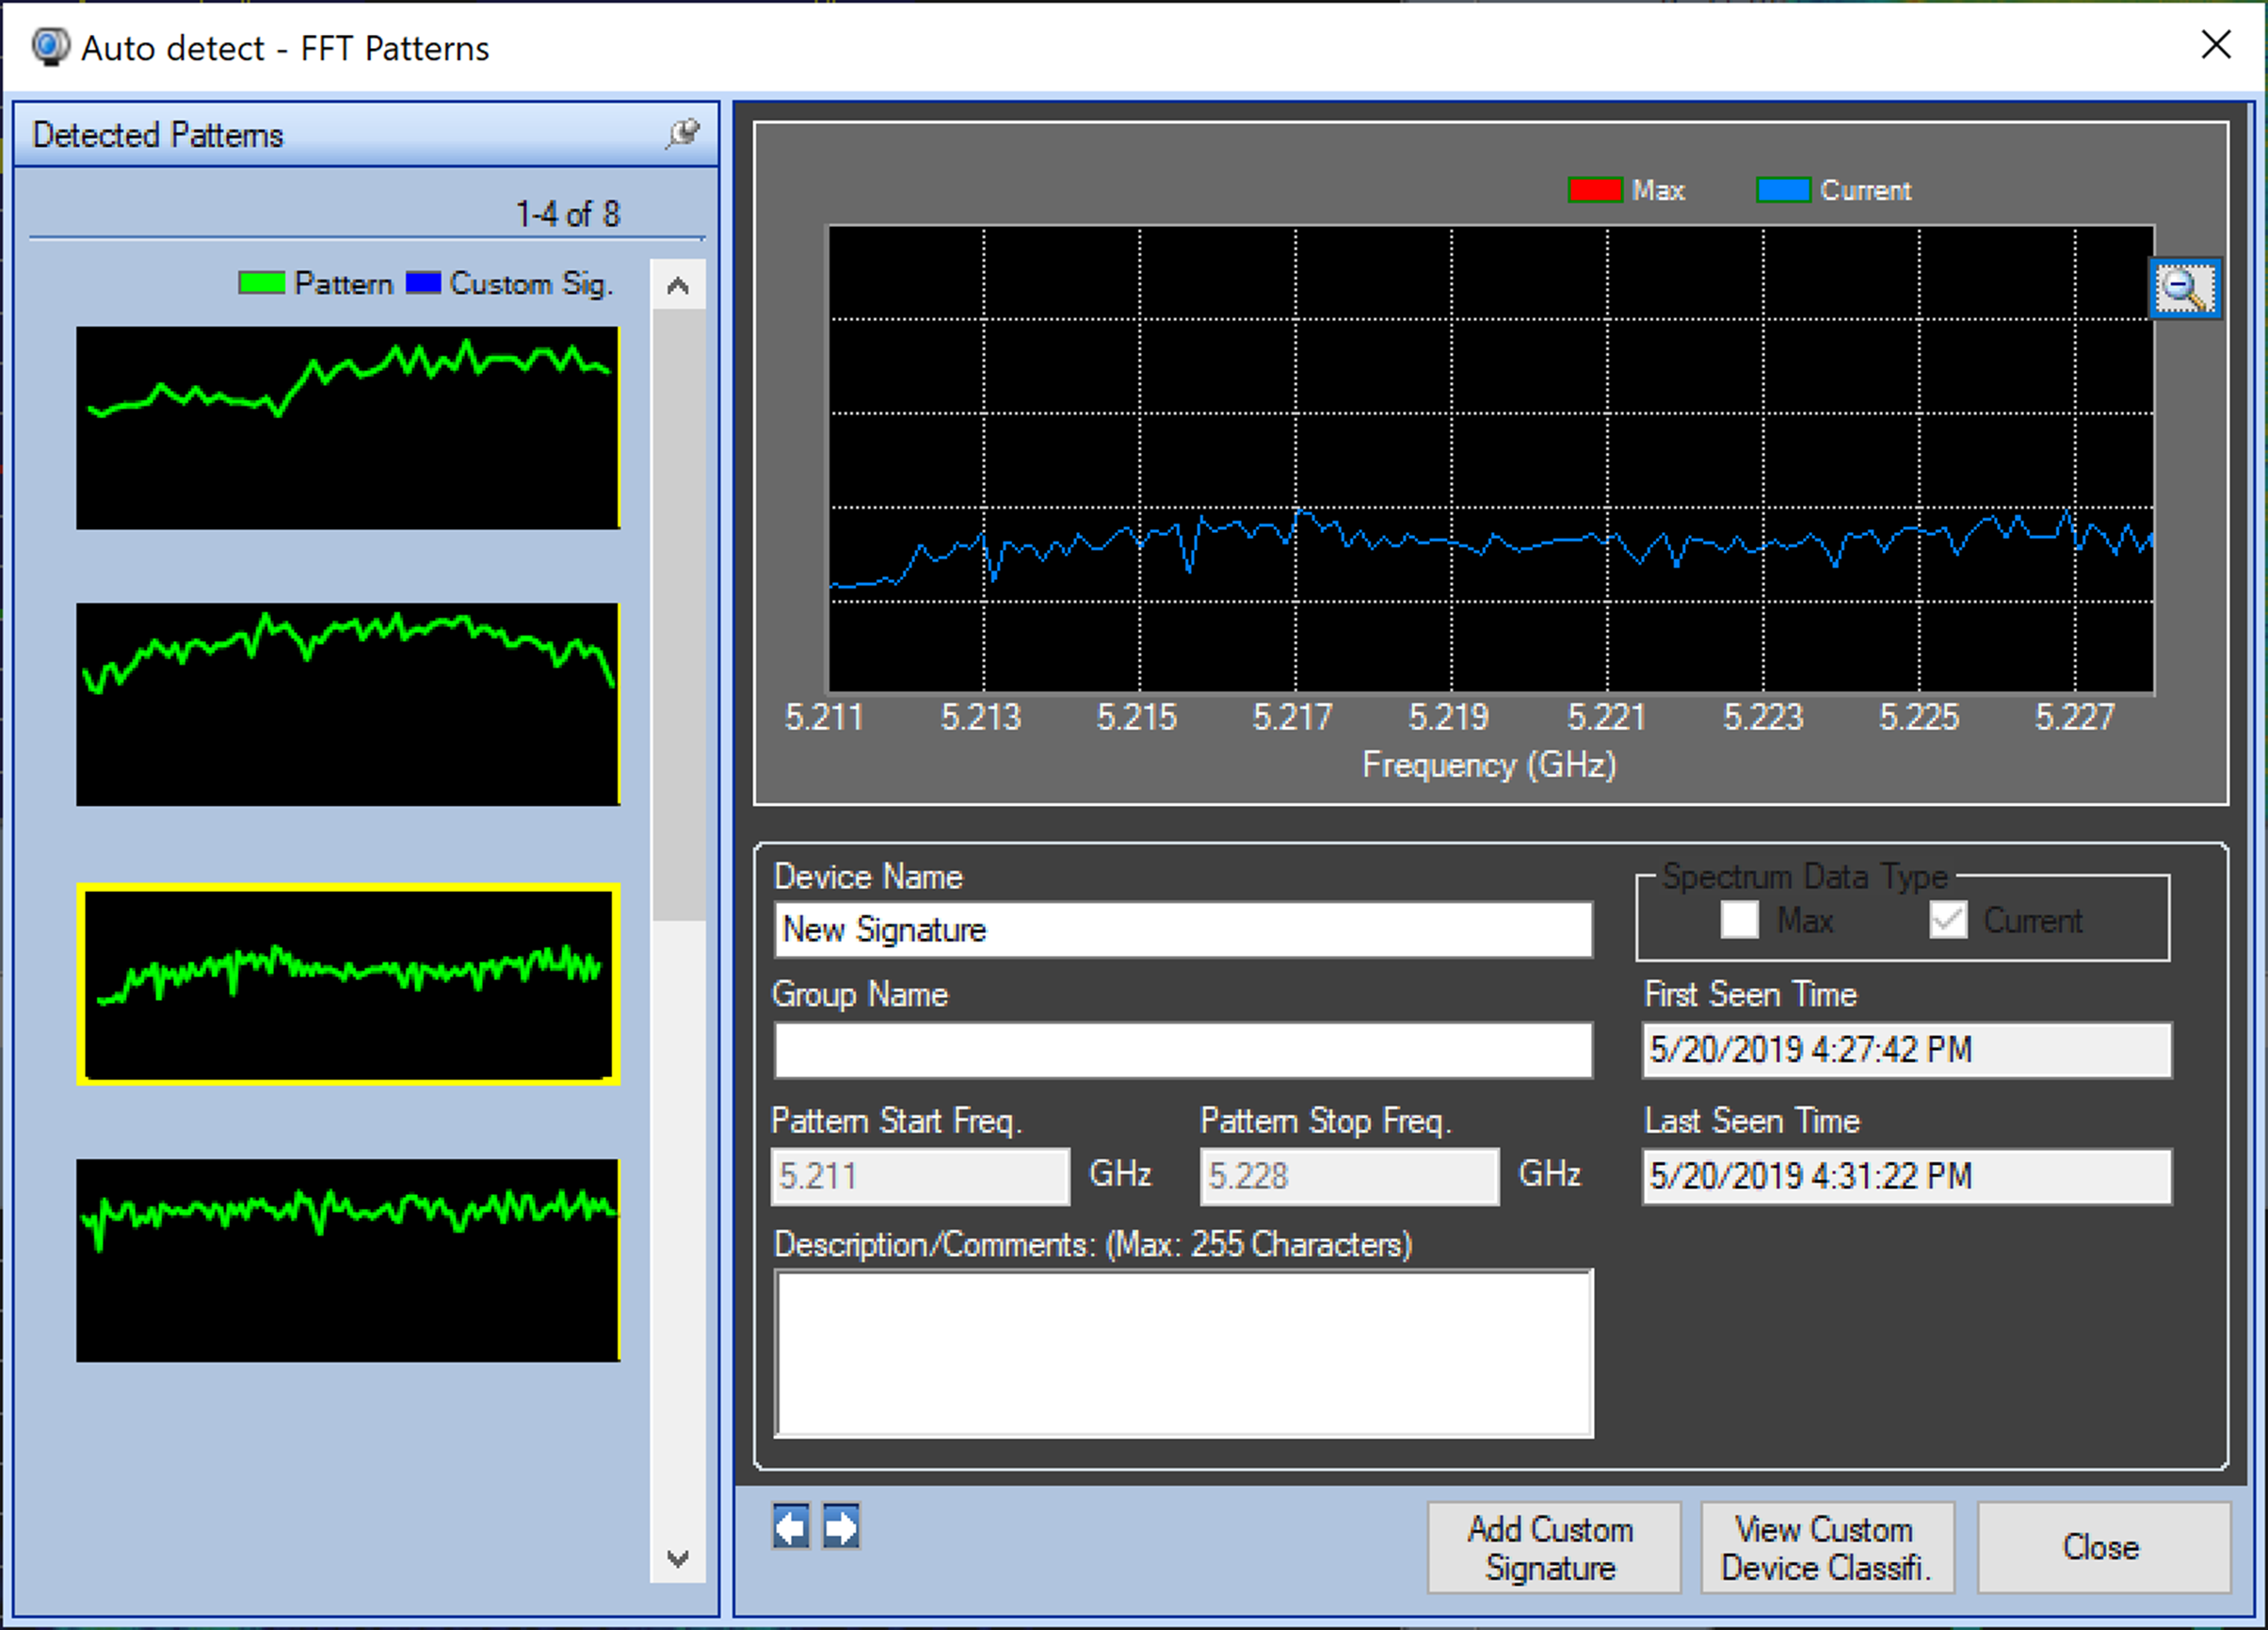
Task: Click the Group Name input field
Action: [1182, 1049]
